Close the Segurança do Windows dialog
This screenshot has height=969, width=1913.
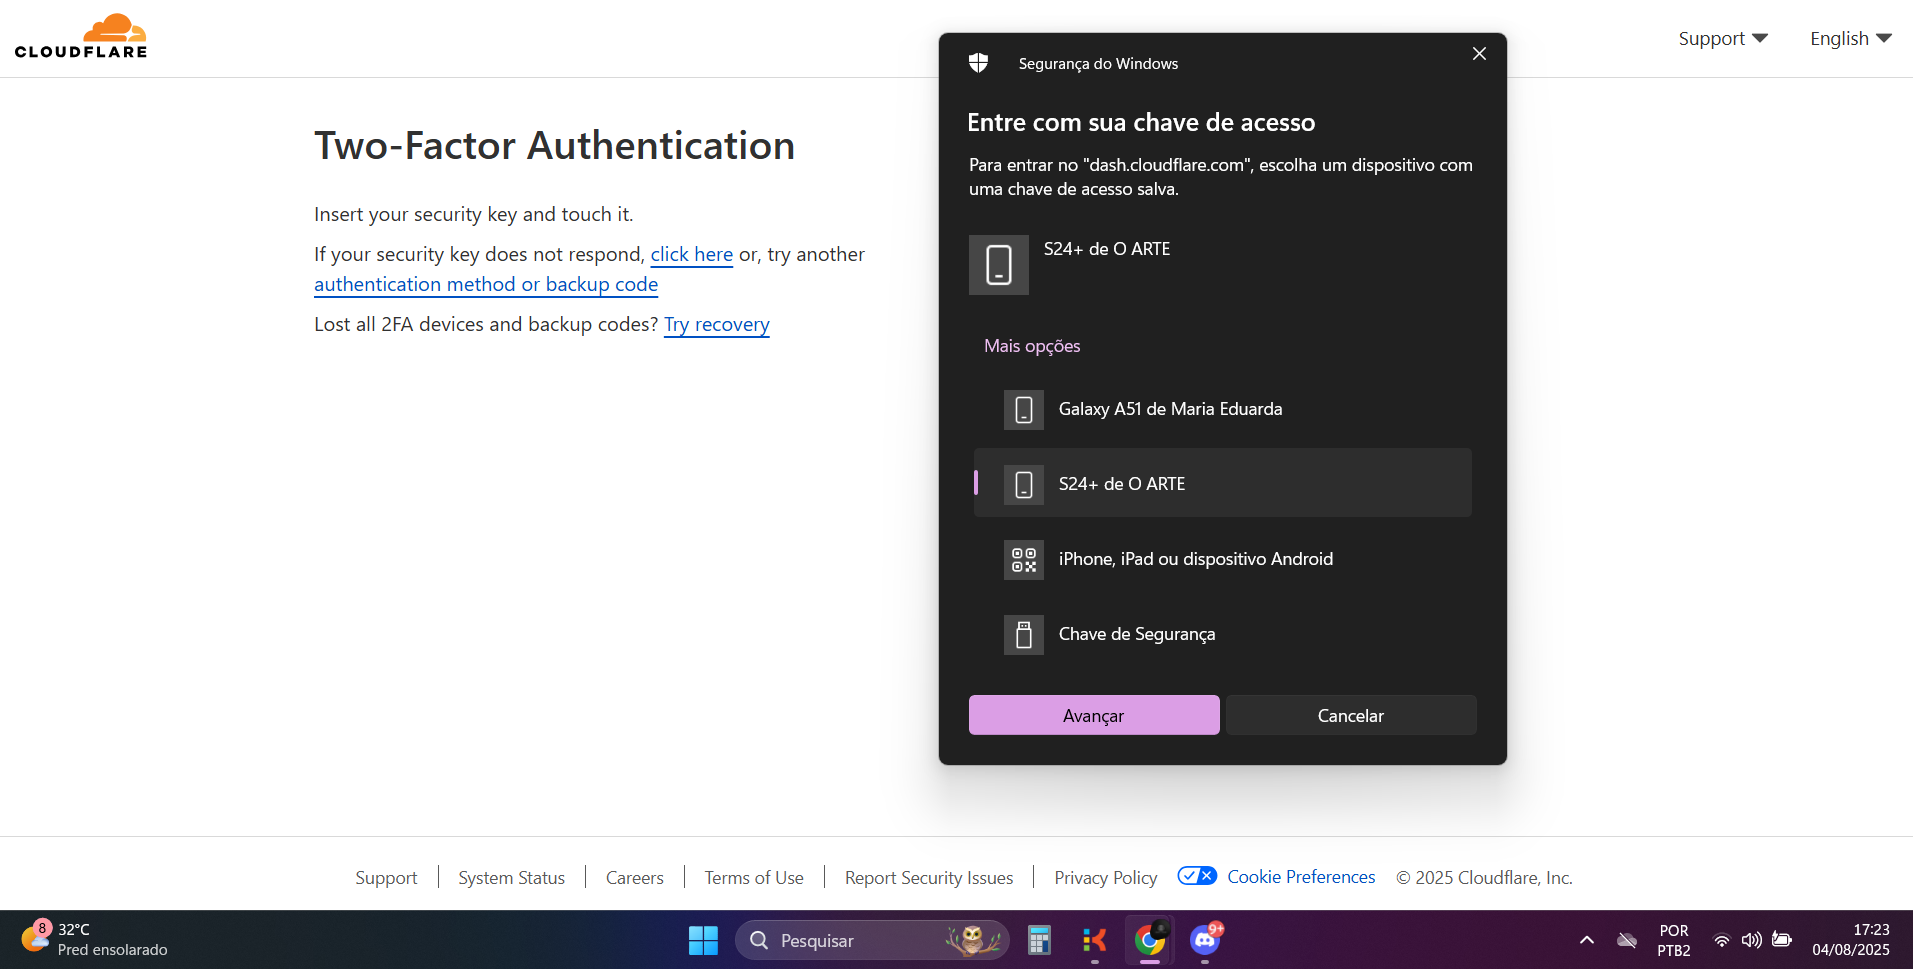[1479, 54]
